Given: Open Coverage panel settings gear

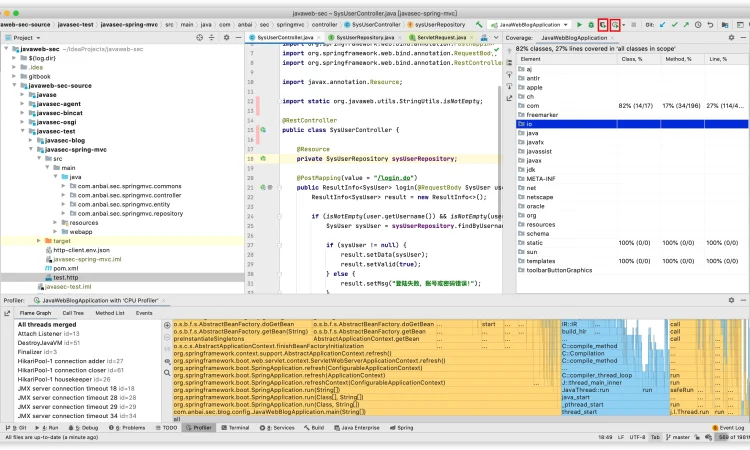Looking at the screenshot, I should pyautogui.click(x=731, y=37).
